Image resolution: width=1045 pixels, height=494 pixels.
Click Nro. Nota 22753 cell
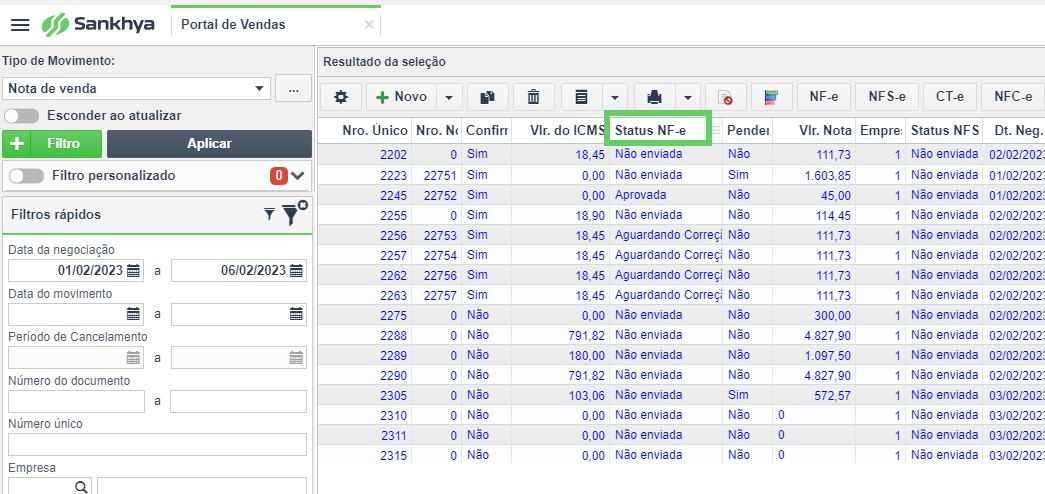440,235
